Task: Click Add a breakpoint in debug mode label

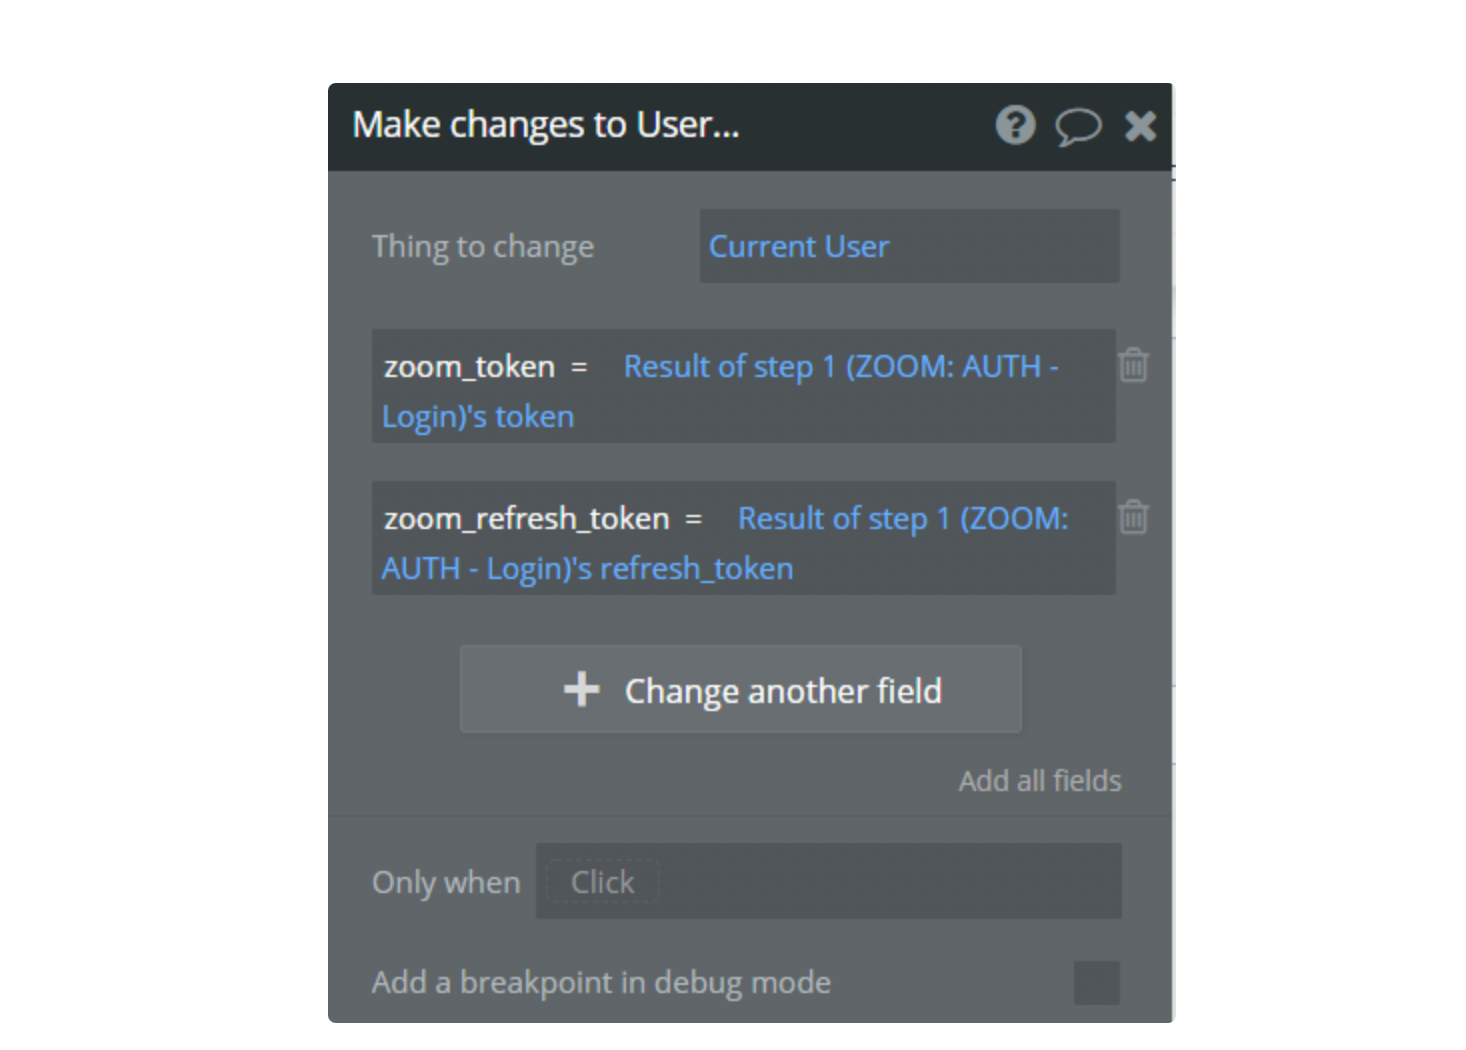Action: pyautogui.click(x=601, y=983)
